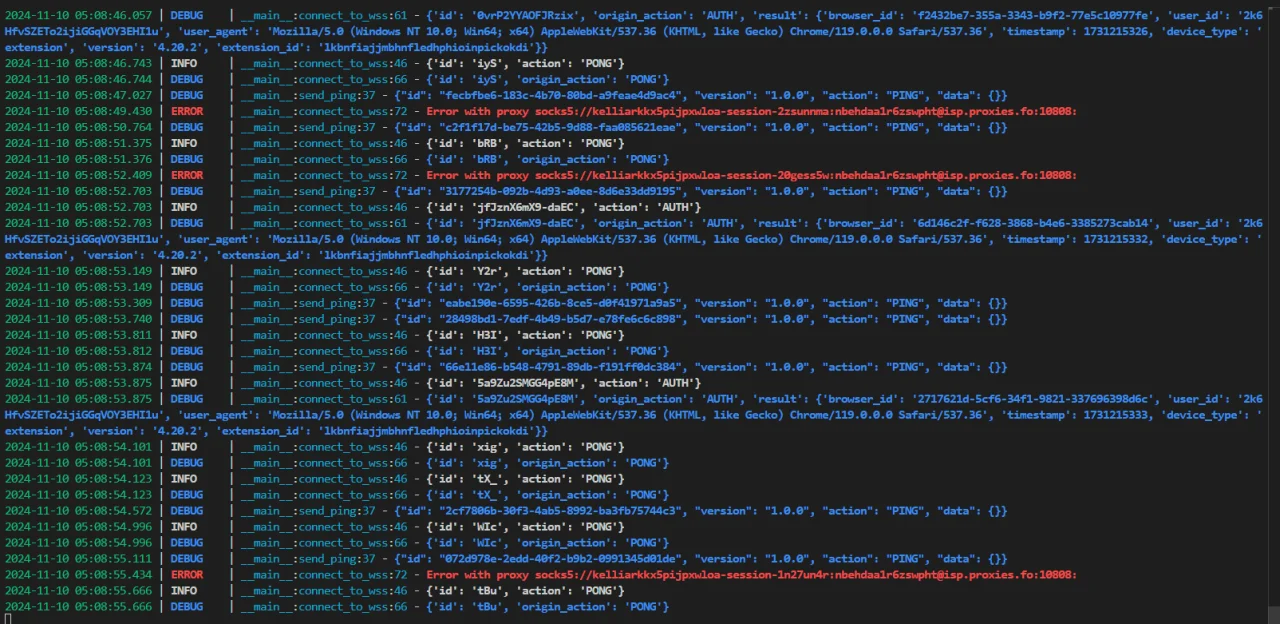This screenshot has height=624, width=1280.
Task: Select the ERROR label on the 05:08:55.434 line
Action: point(187,575)
